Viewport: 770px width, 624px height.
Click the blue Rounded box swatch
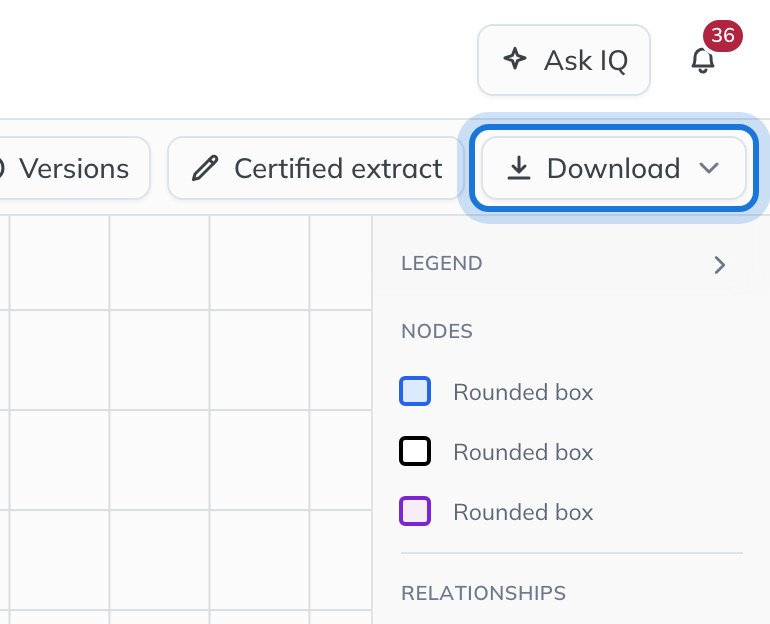point(415,391)
